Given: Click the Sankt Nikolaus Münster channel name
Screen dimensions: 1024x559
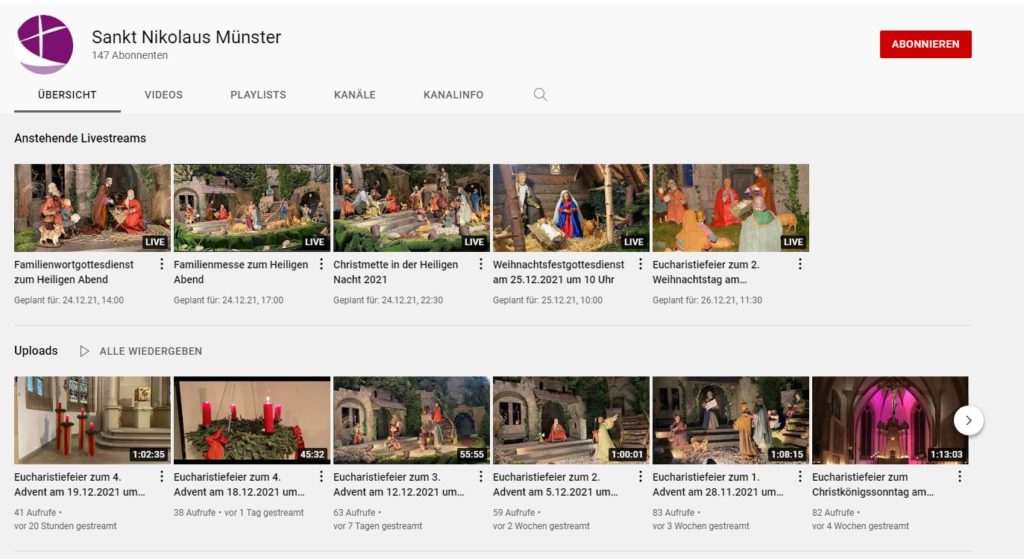Looking at the screenshot, I should coord(186,37).
